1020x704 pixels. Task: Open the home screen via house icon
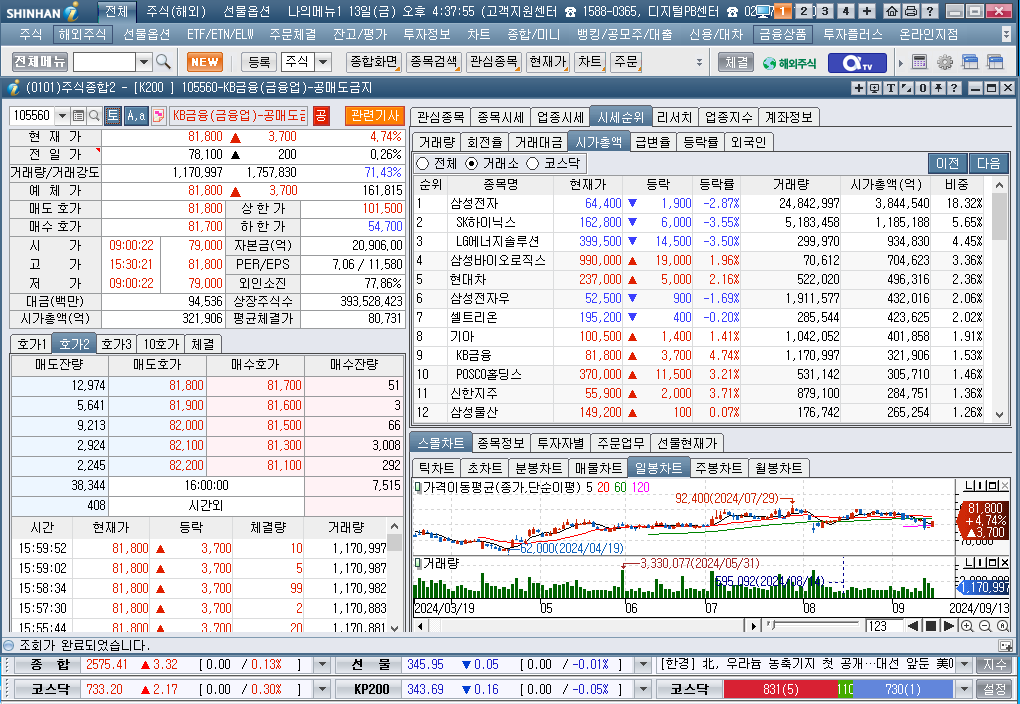(x=892, y=11)
